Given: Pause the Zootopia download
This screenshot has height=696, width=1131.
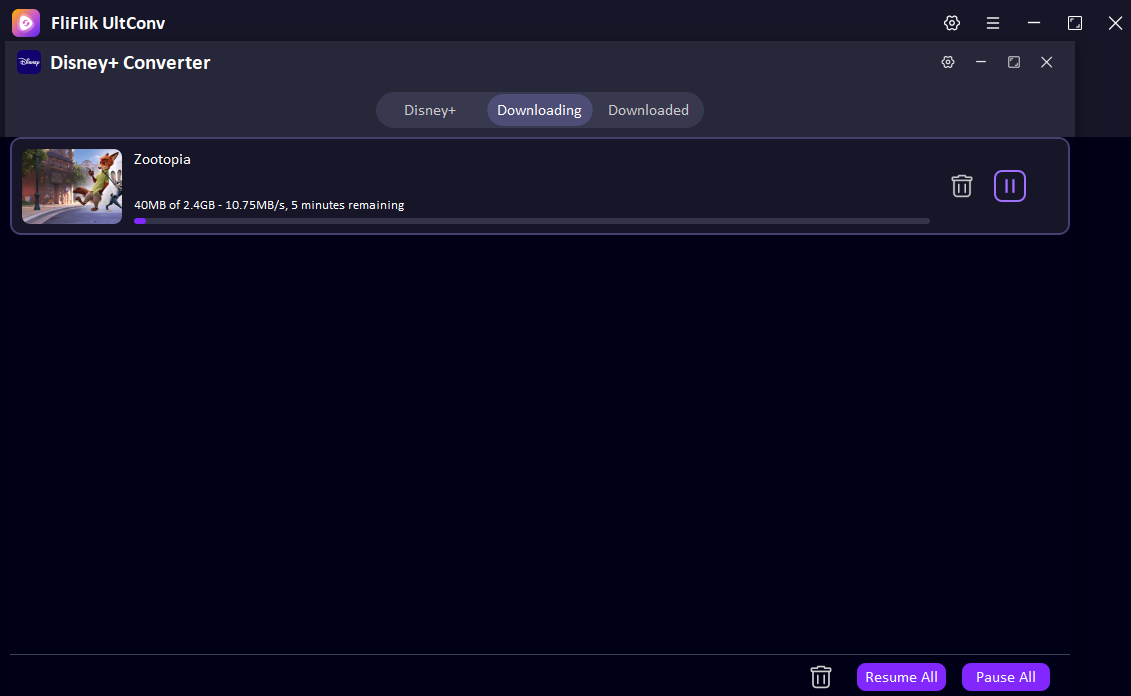Looking at the screenshot, I should click(x=1009, y=185).
